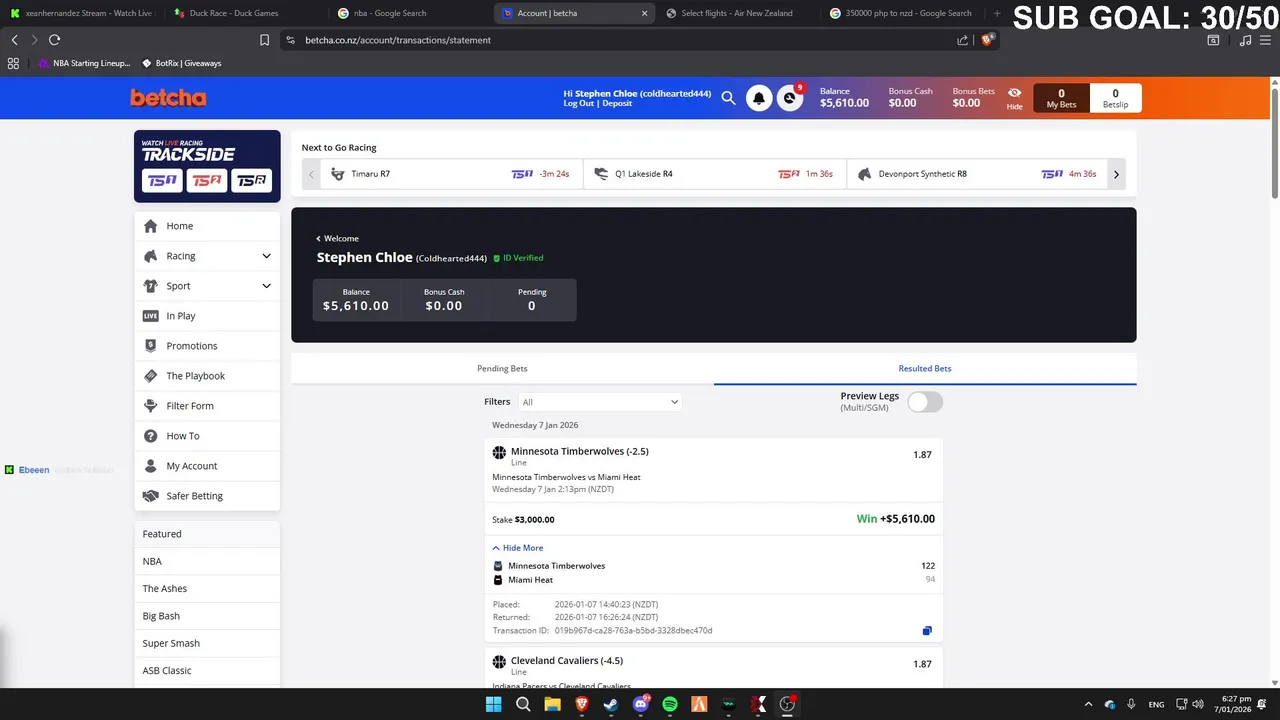This screenshot has width=1280, height=720.
Task: Expand the Sport menu in the sidebar
Action: (x=207, y=286)
